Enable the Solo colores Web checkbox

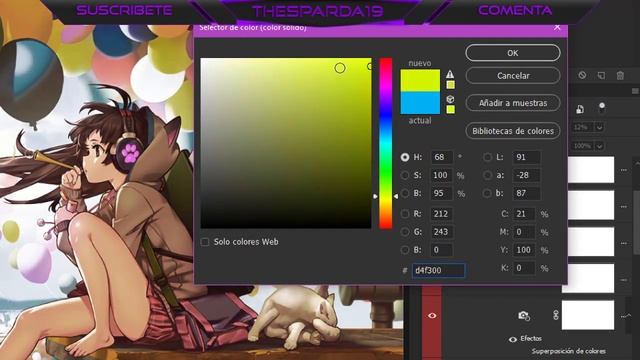pos(204,242)
